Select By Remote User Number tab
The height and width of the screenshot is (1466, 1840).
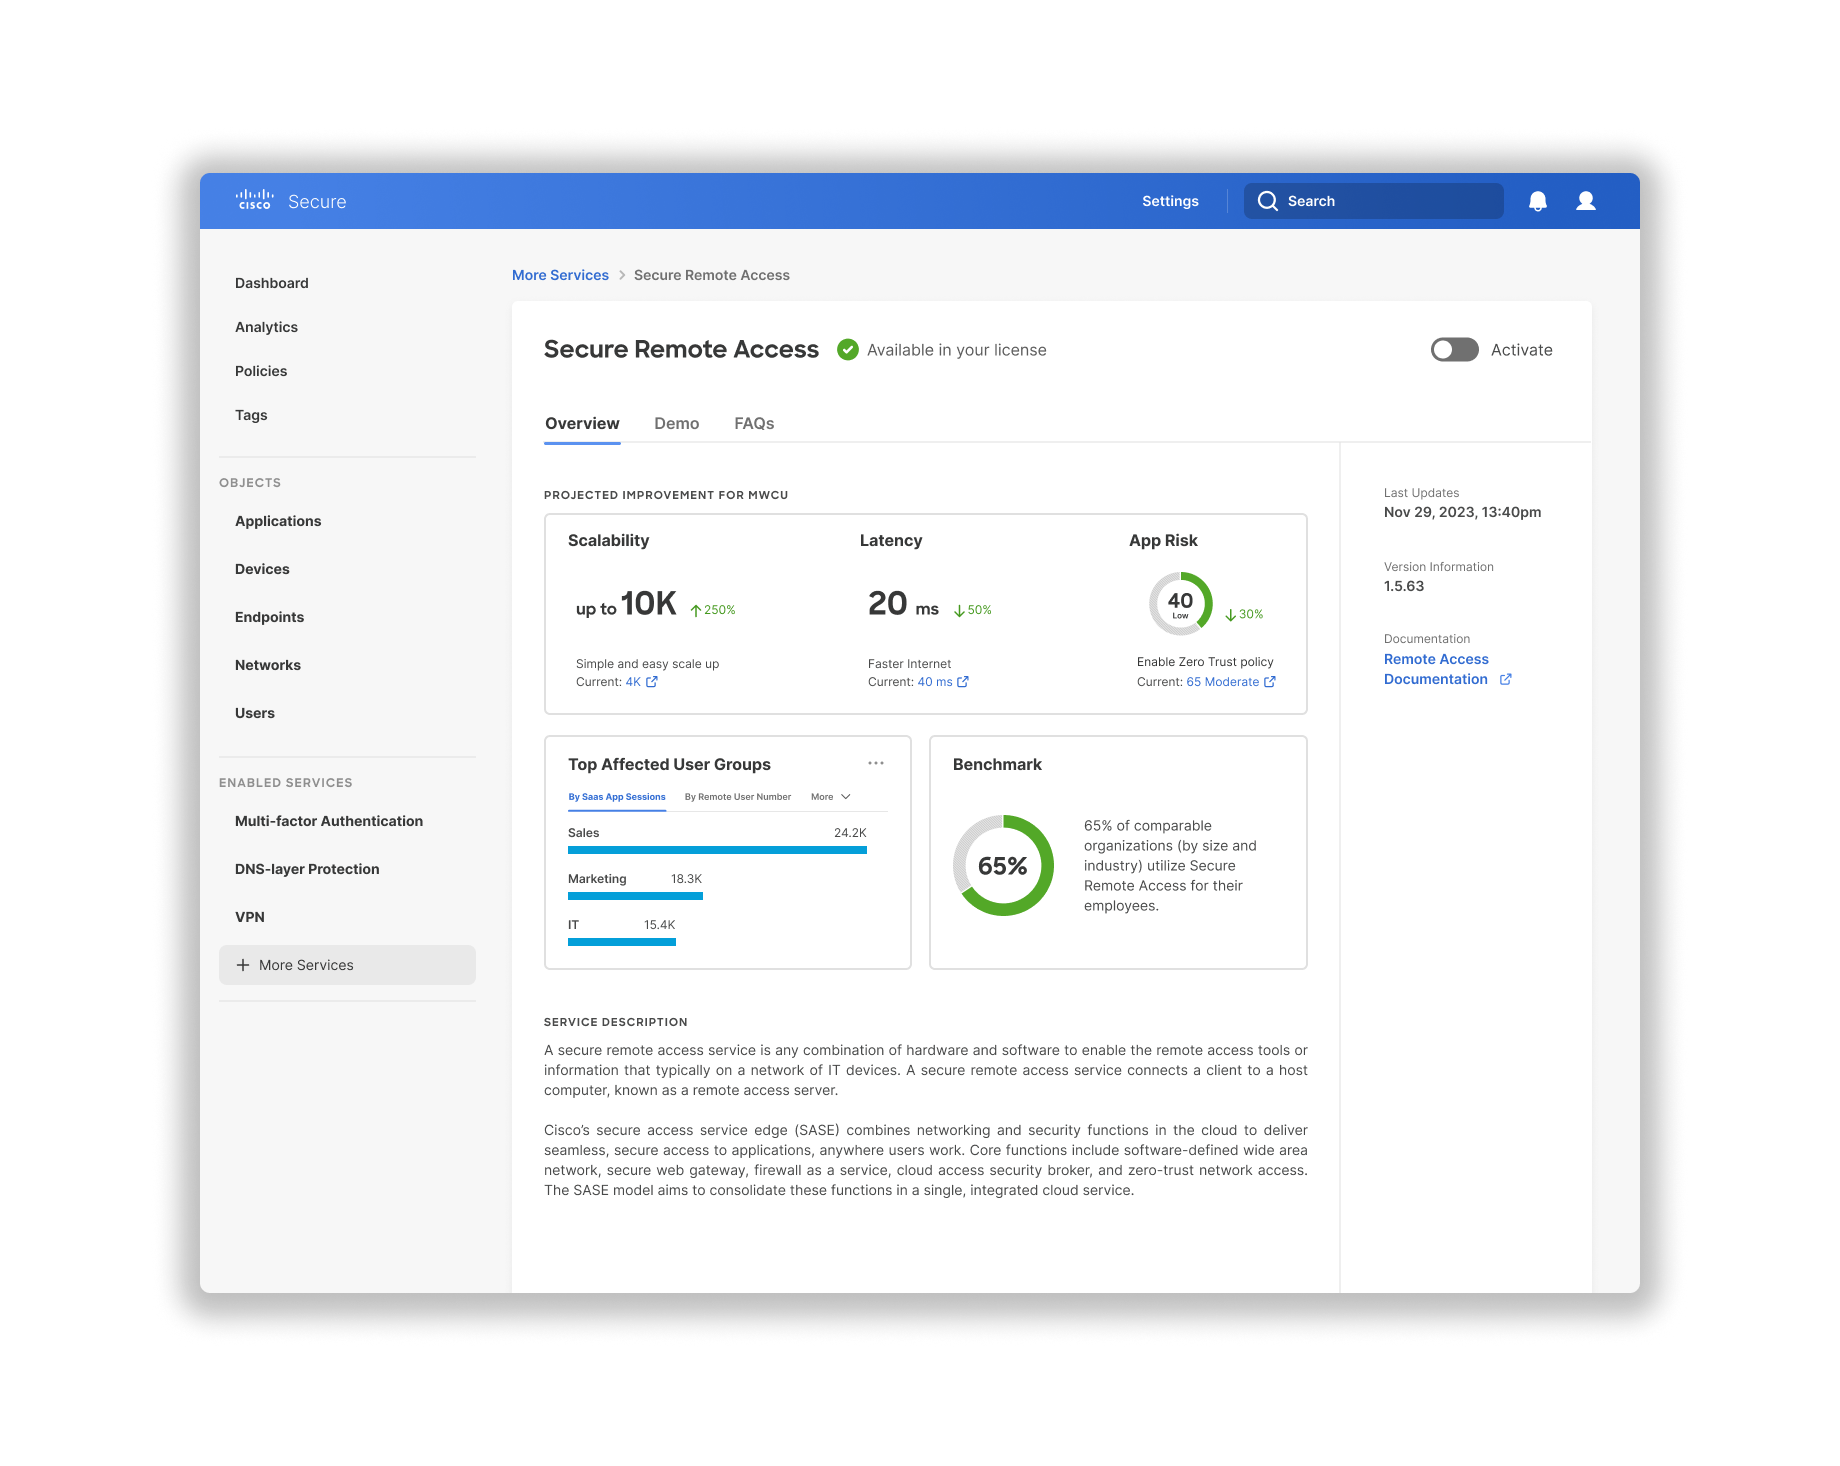coord(738,797)
